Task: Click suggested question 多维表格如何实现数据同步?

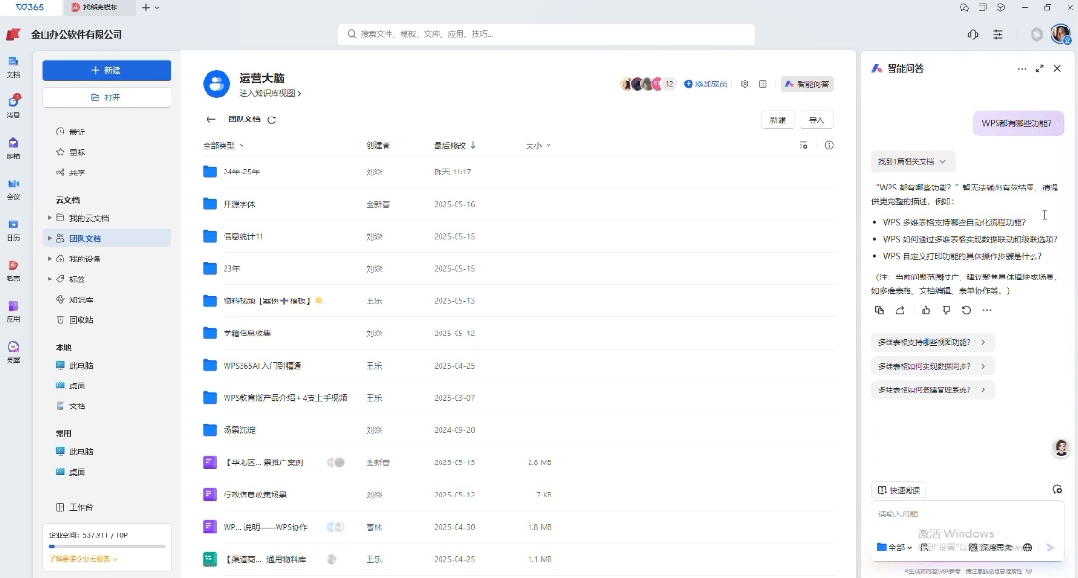Action: [x=932, y=366]
